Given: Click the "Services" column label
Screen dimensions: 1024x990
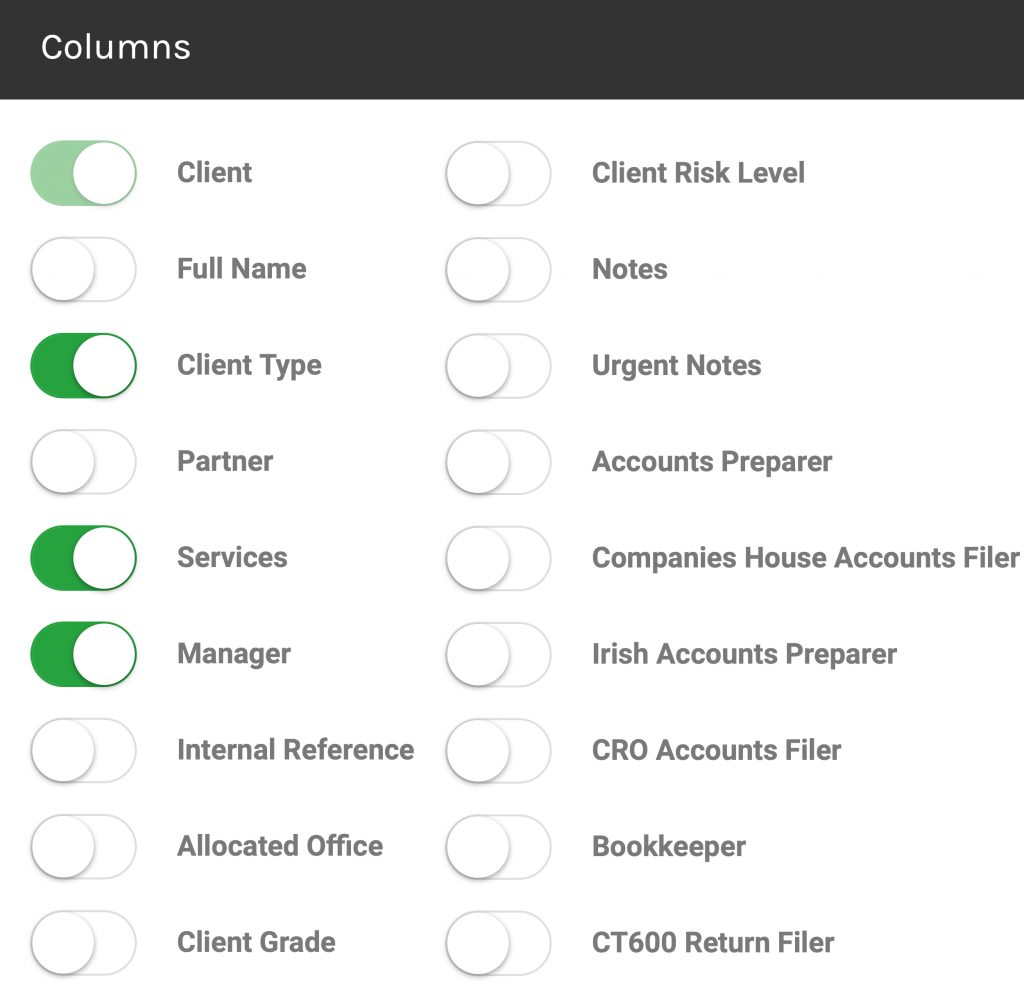Looking at the screenshot, I should coord(232,557).
